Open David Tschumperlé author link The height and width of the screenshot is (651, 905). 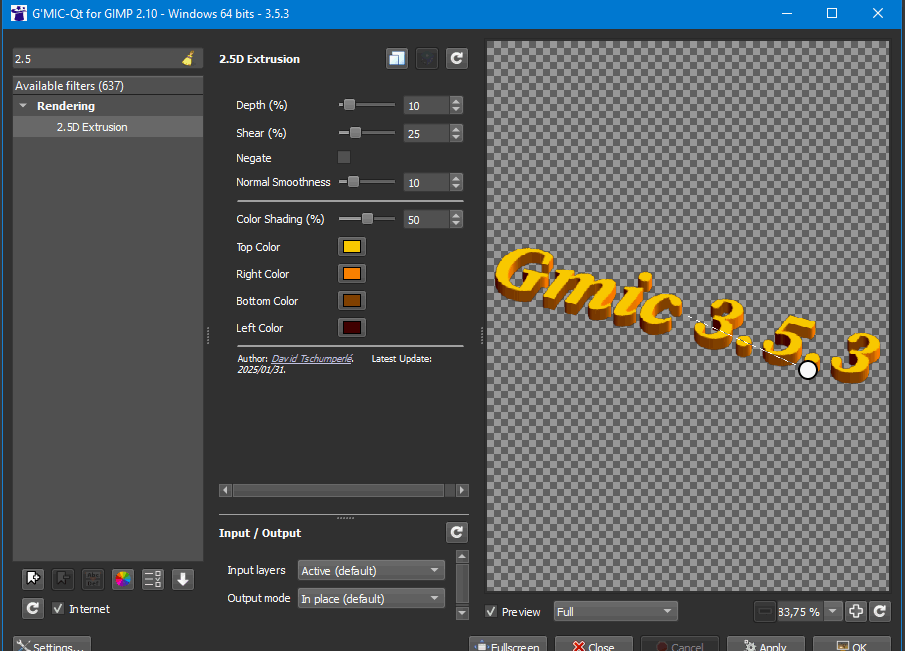click(x=312, y=358)
